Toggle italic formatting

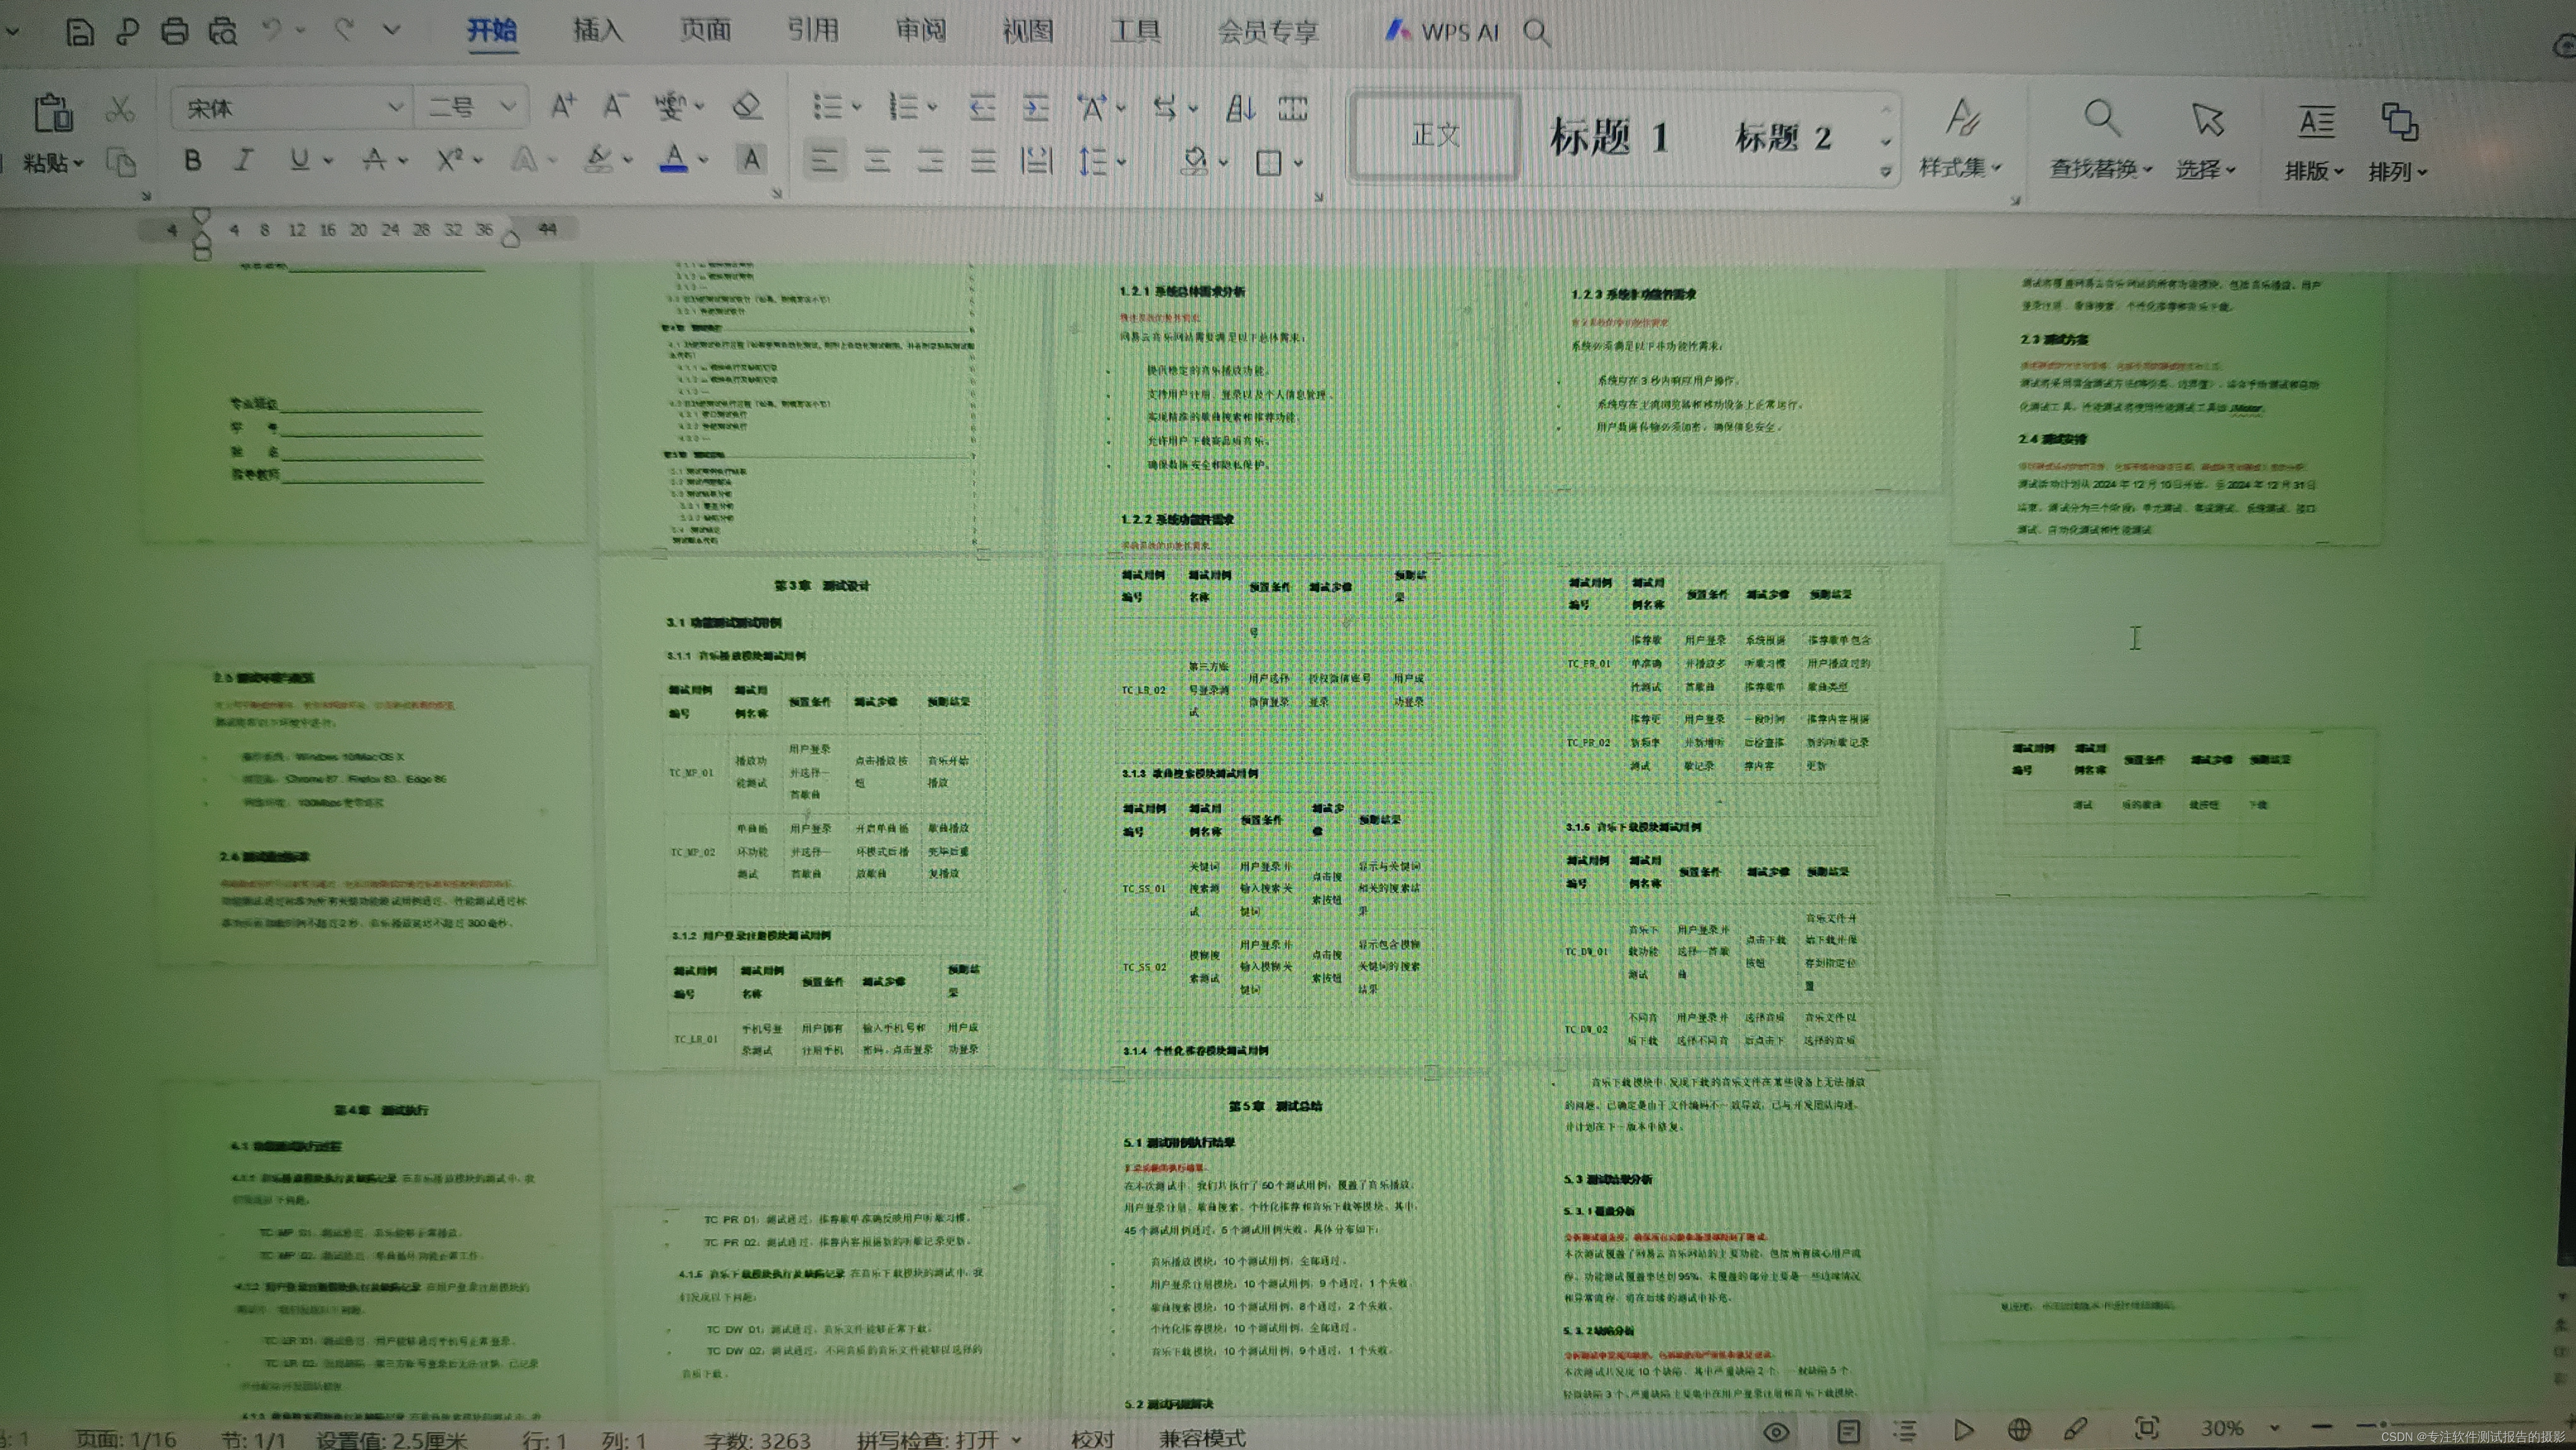click(244, 160)
